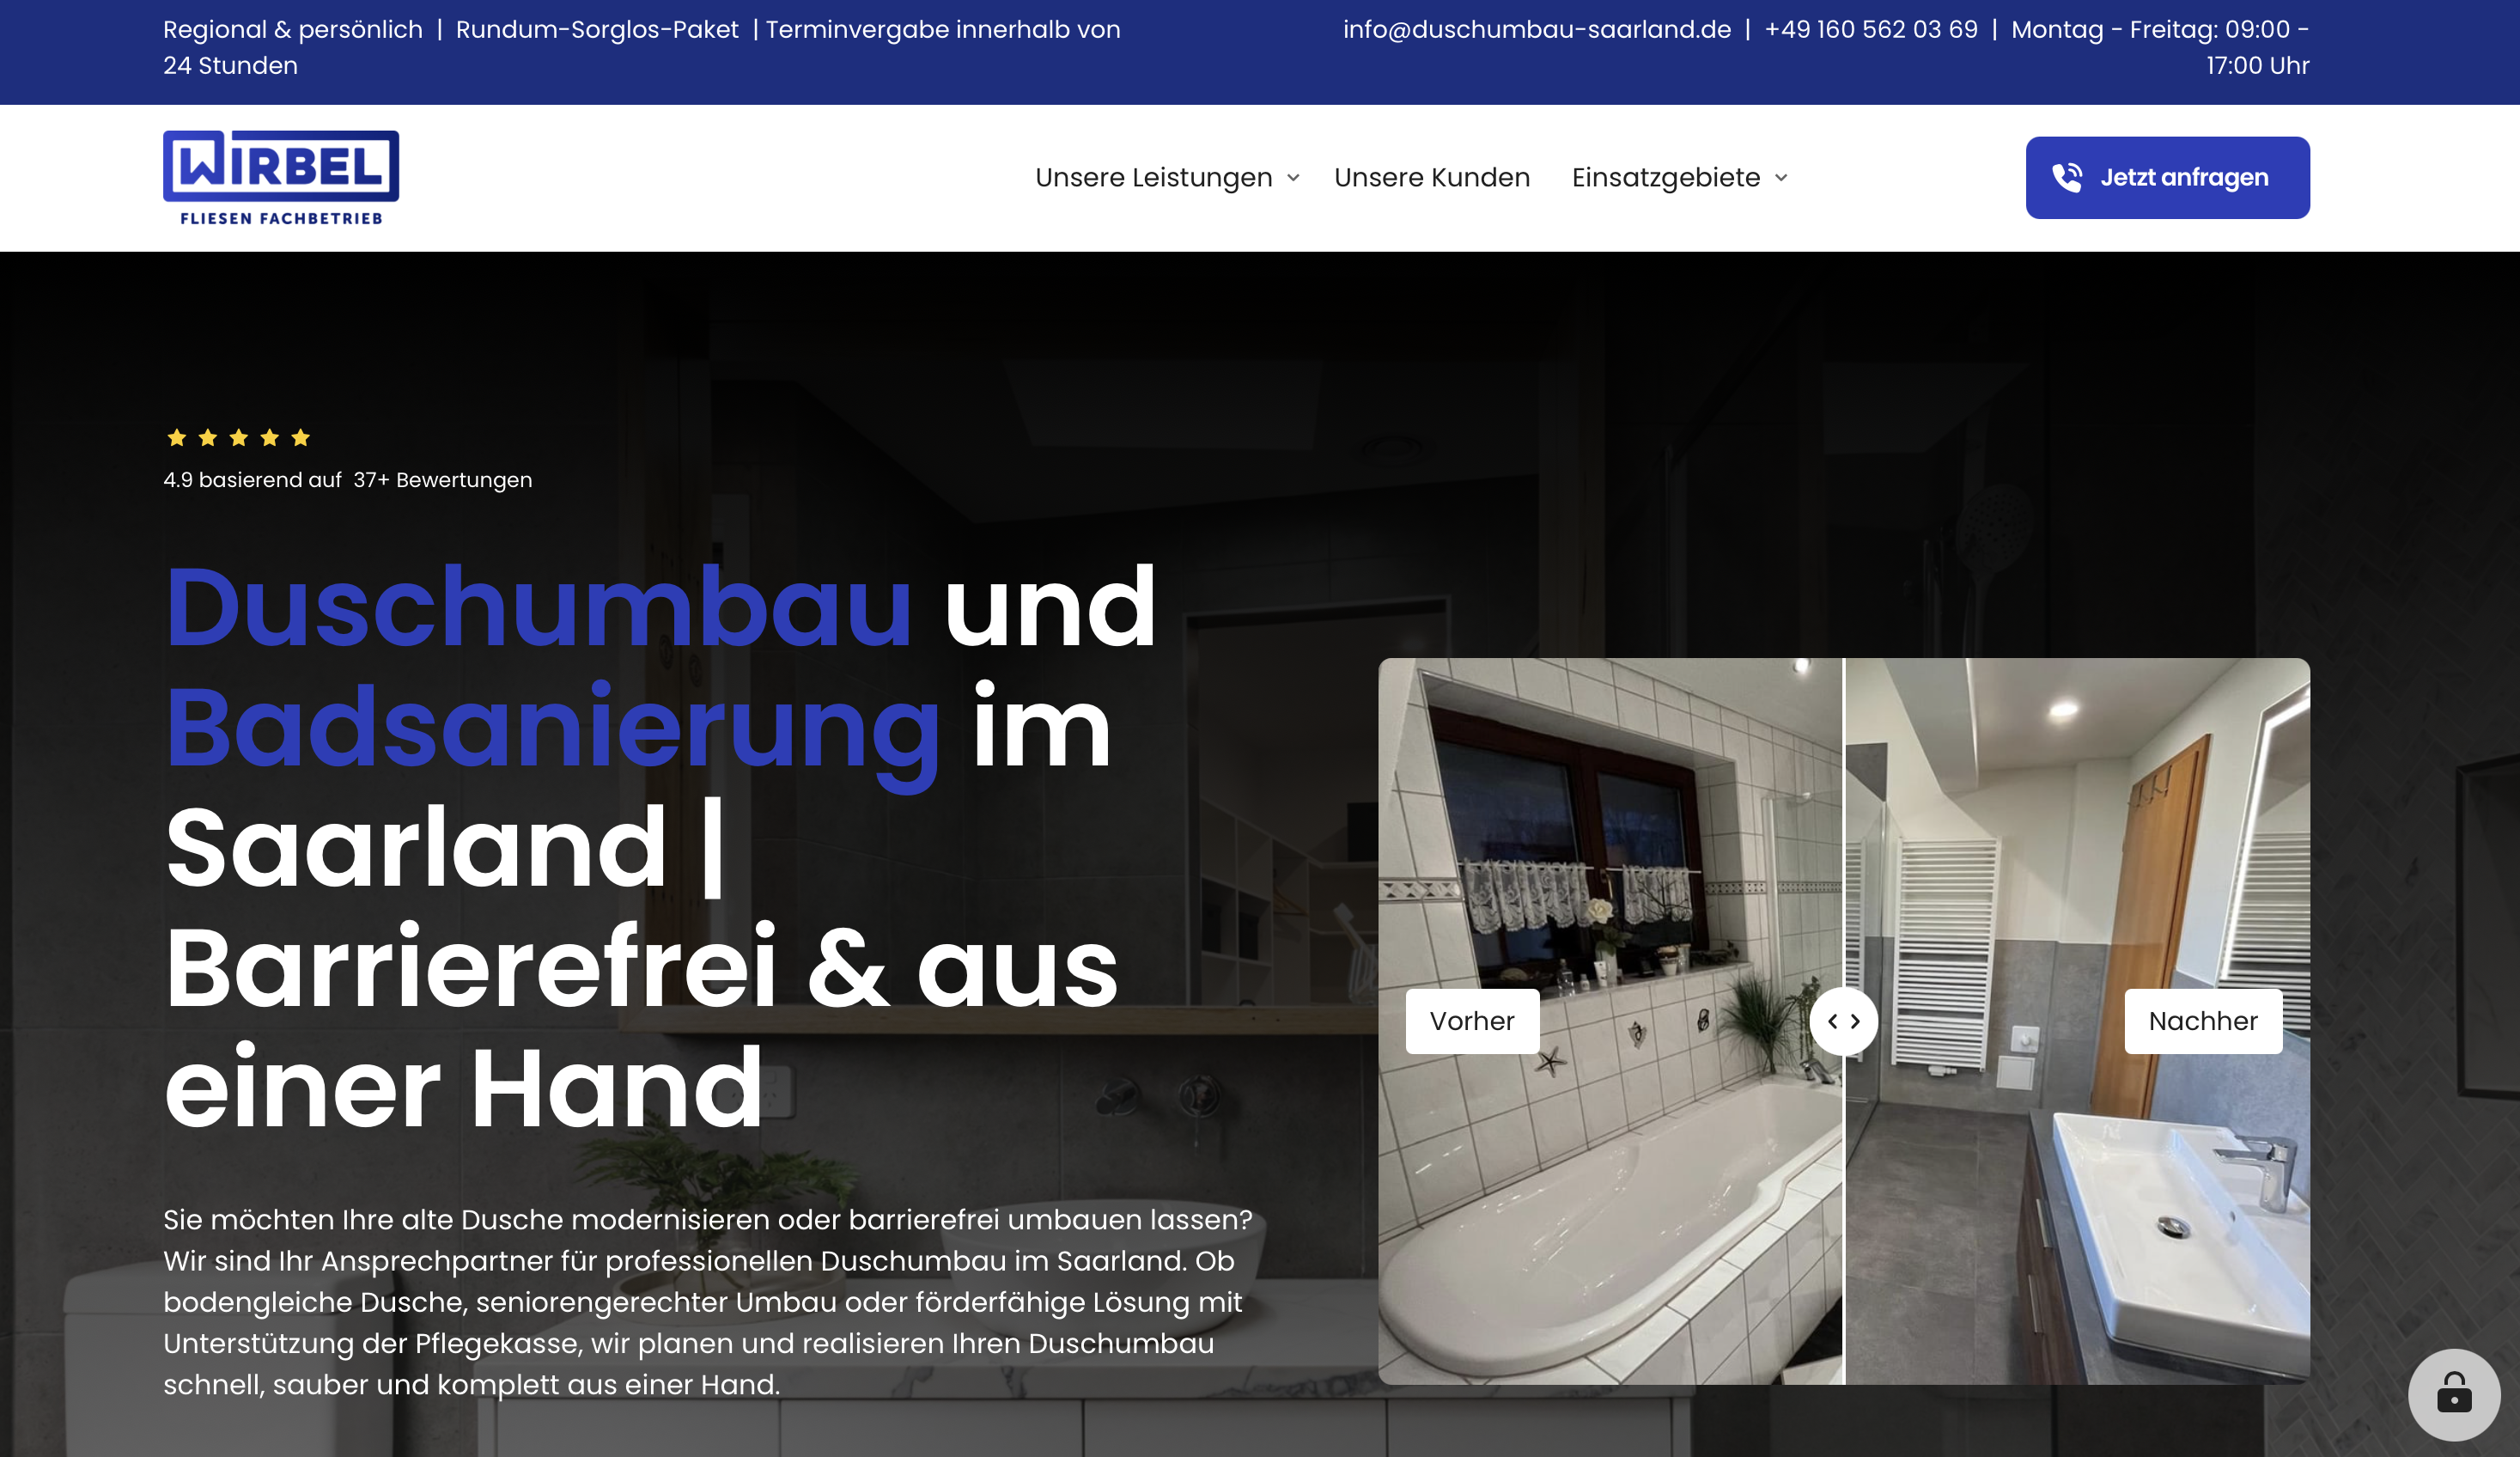The width and height of the screenshot is (2520, 1457).
Task: Click the phone icon in Jetzt anfragen
Action: coord(2066,178)
